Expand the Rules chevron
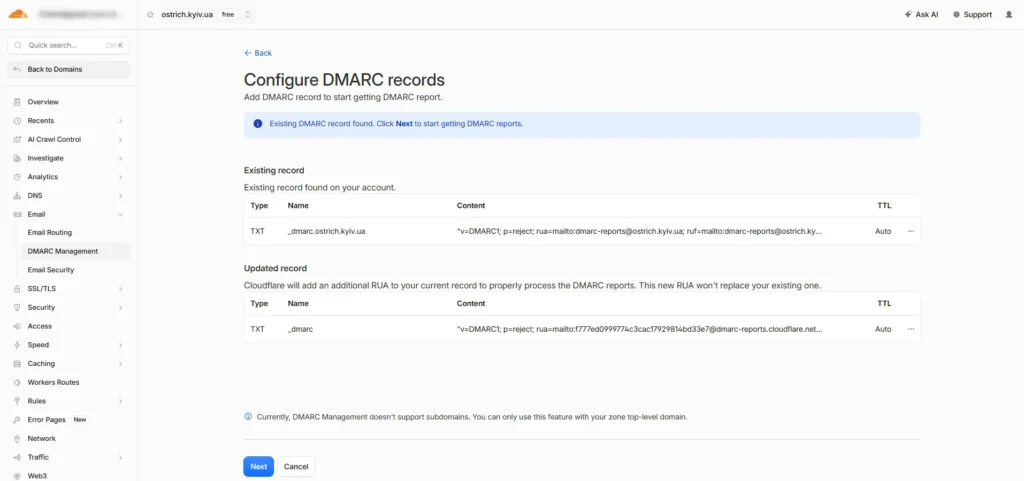 [x=120, y=401]
